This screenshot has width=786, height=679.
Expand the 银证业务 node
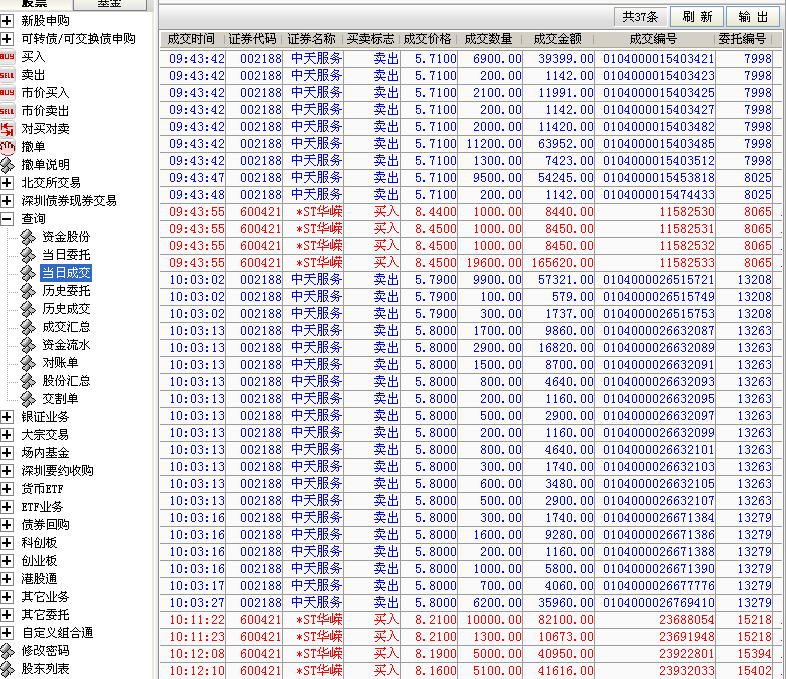pyautogui.click(x=7, y=417)
